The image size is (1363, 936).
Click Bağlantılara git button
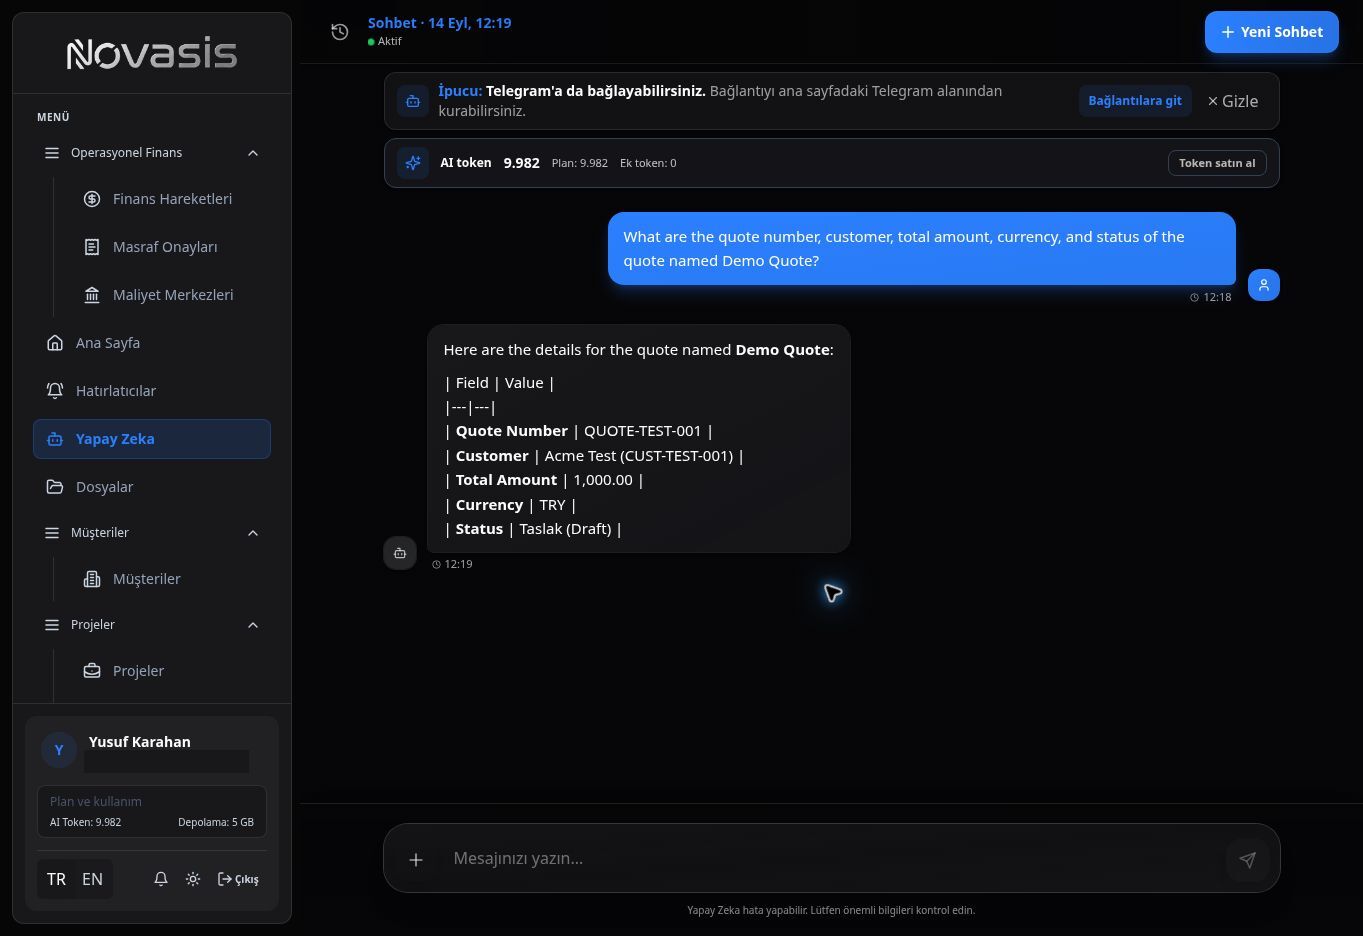pyautogui.click(x=1135, y=101)
